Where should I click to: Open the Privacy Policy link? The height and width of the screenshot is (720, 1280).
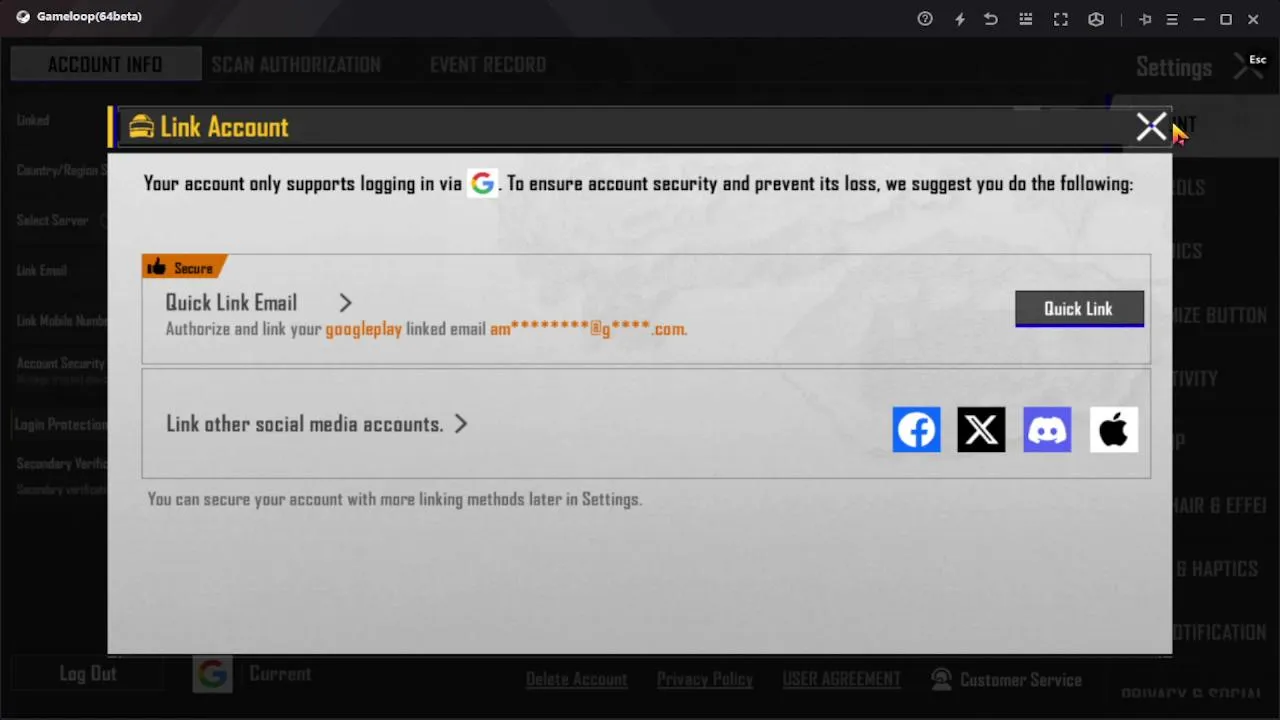705,680
